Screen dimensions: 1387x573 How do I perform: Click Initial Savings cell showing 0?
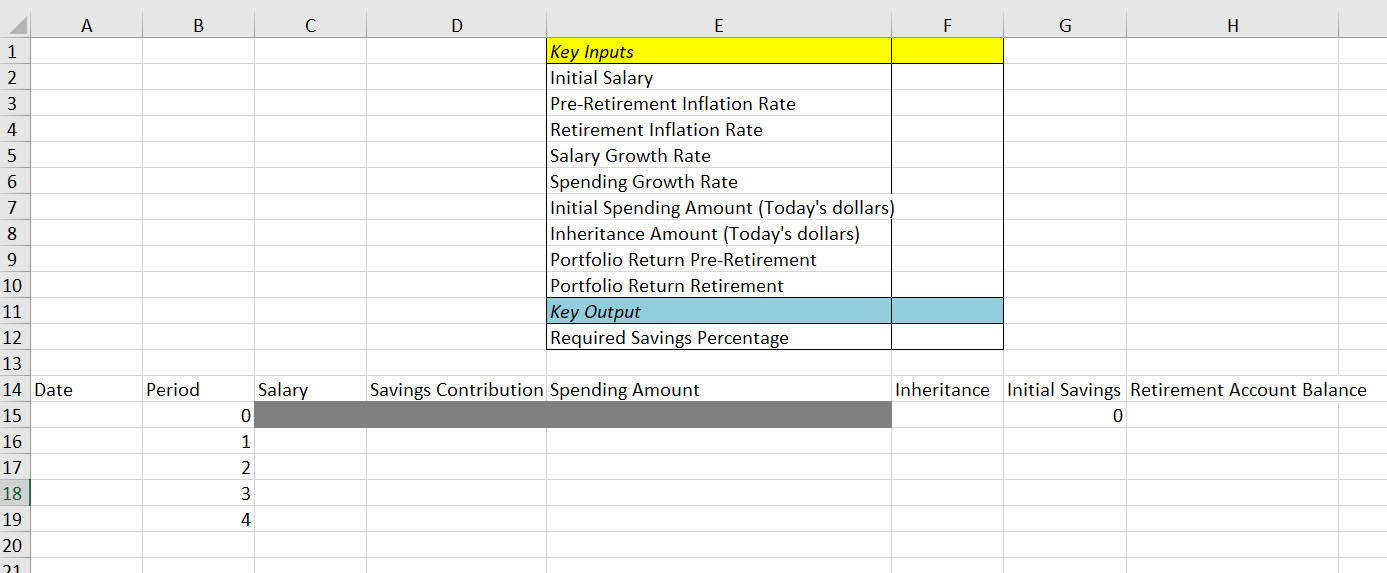pyautogui.click(x=1065, y=416)
